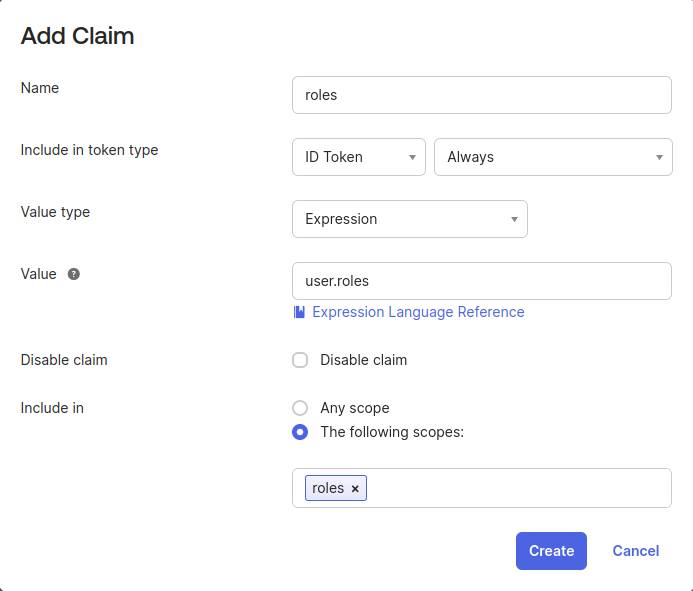Click the roles chip in scopes field
The height and width of the screenshot is (591, 693).
pos(328,488)
